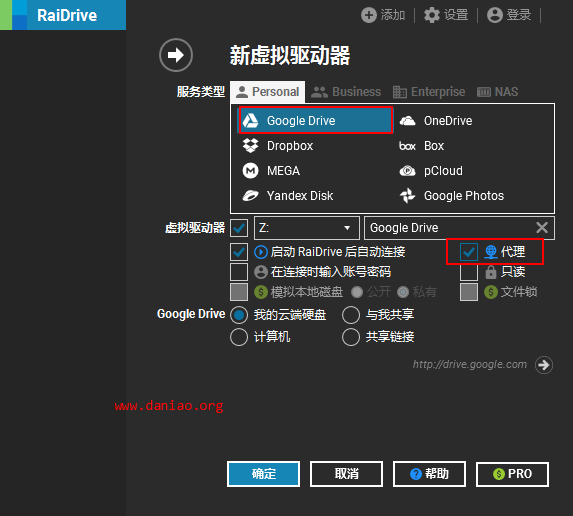Image resolution: width=573 pixels, height=516 pixels.
Task: Enable the 只读 read-only checkbox
Action: 469,272
